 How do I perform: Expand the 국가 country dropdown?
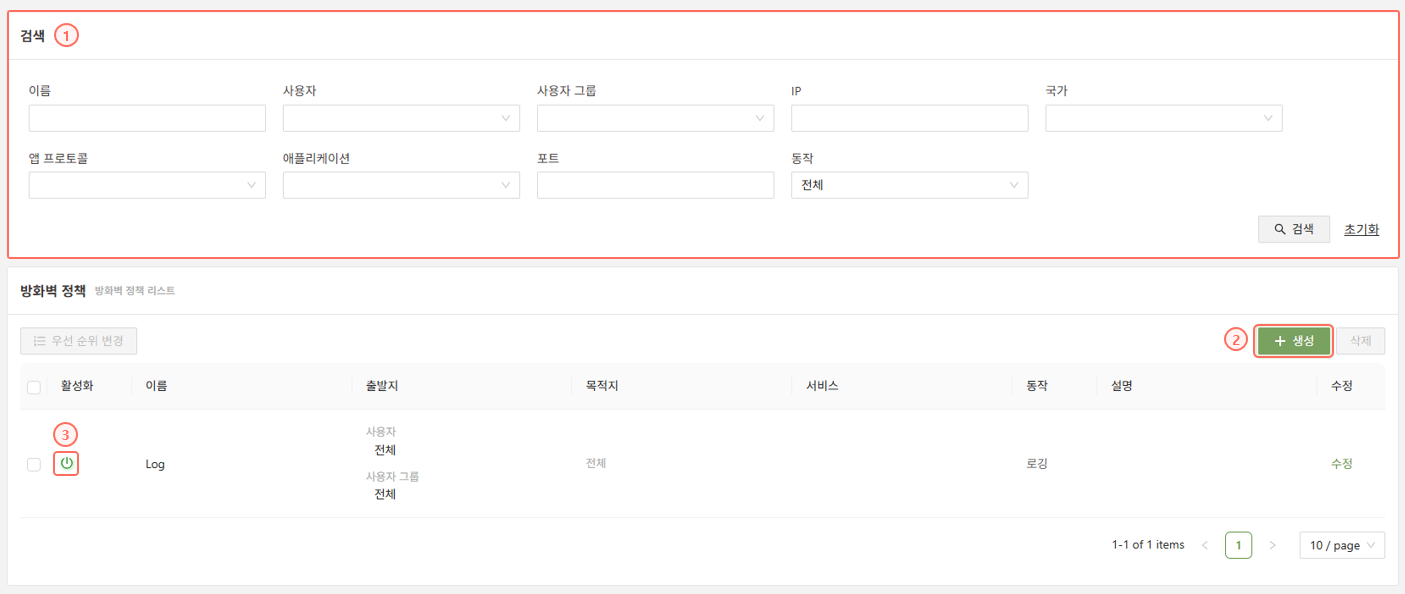1163,119
